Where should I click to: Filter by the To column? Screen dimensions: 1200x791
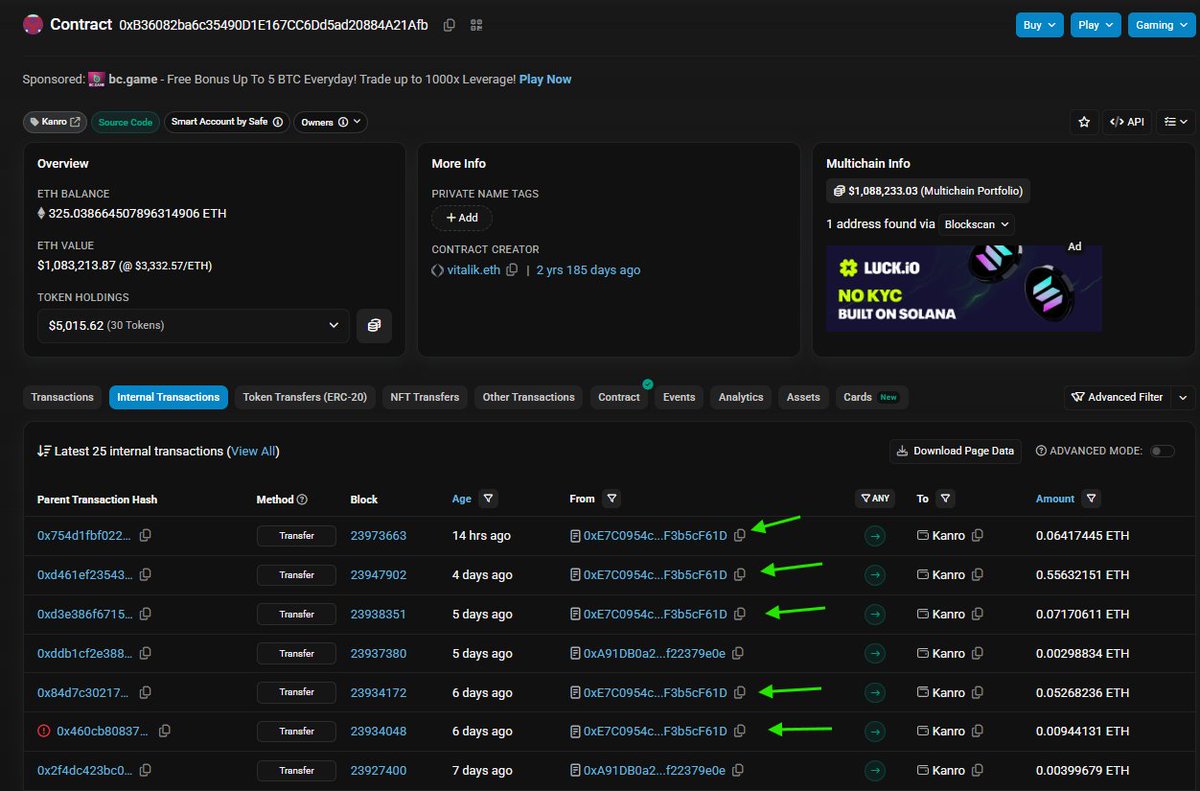pyautogui.click(x=946, y=498)
